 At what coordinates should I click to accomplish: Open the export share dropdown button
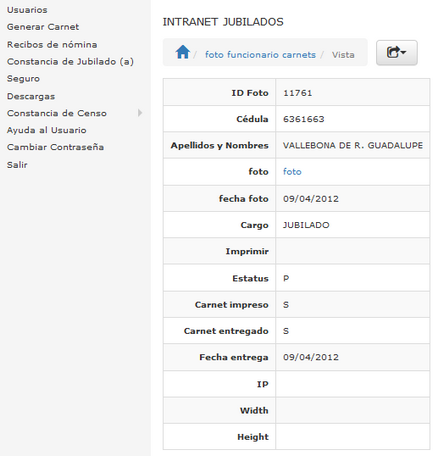[397, 53]
